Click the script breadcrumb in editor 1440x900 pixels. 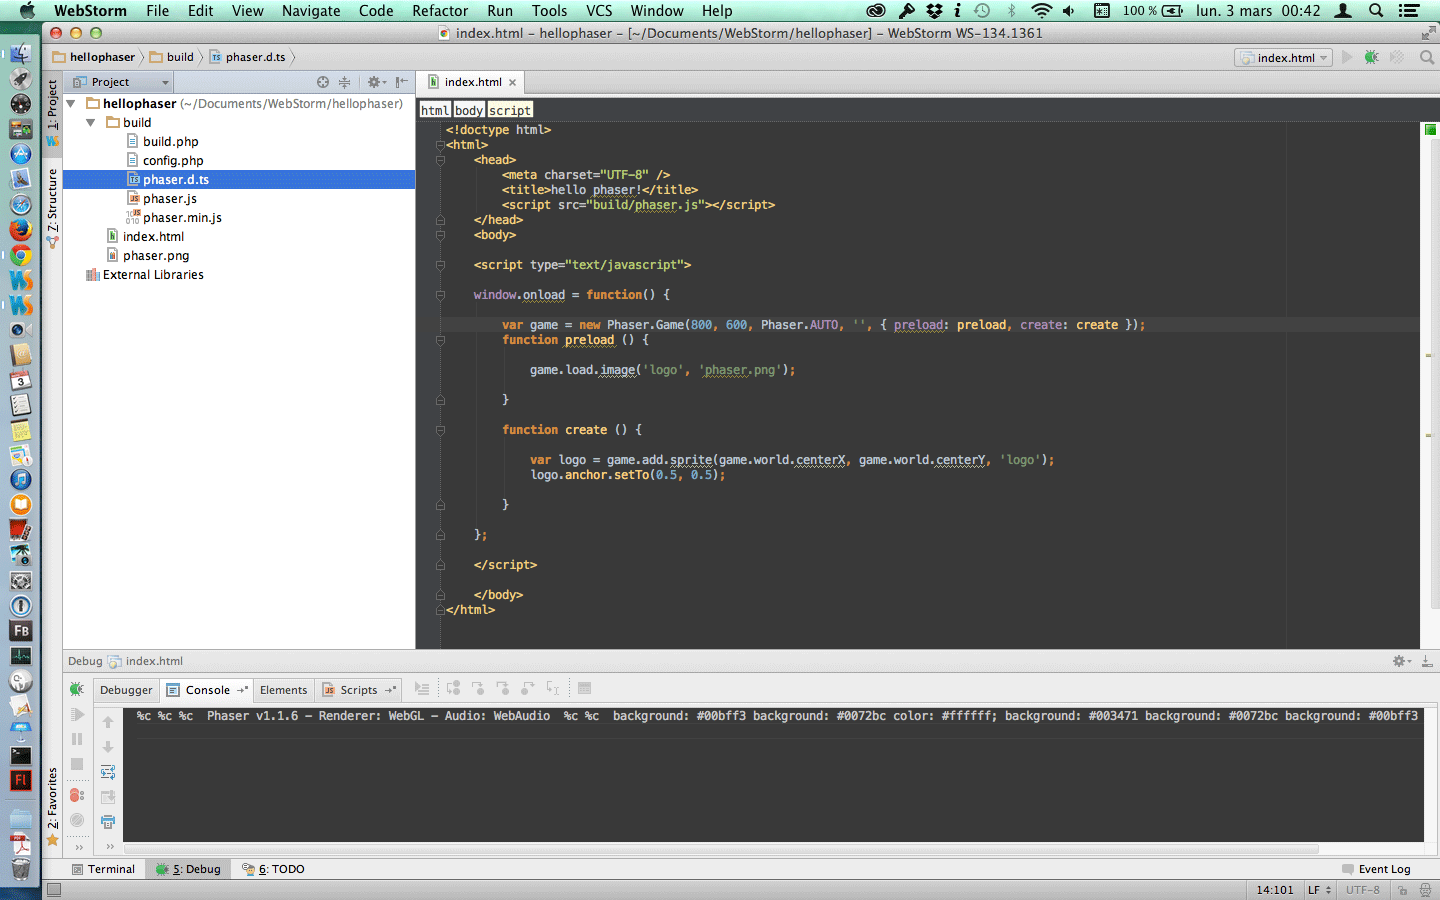pyautogui.click(x=510, y=110)
